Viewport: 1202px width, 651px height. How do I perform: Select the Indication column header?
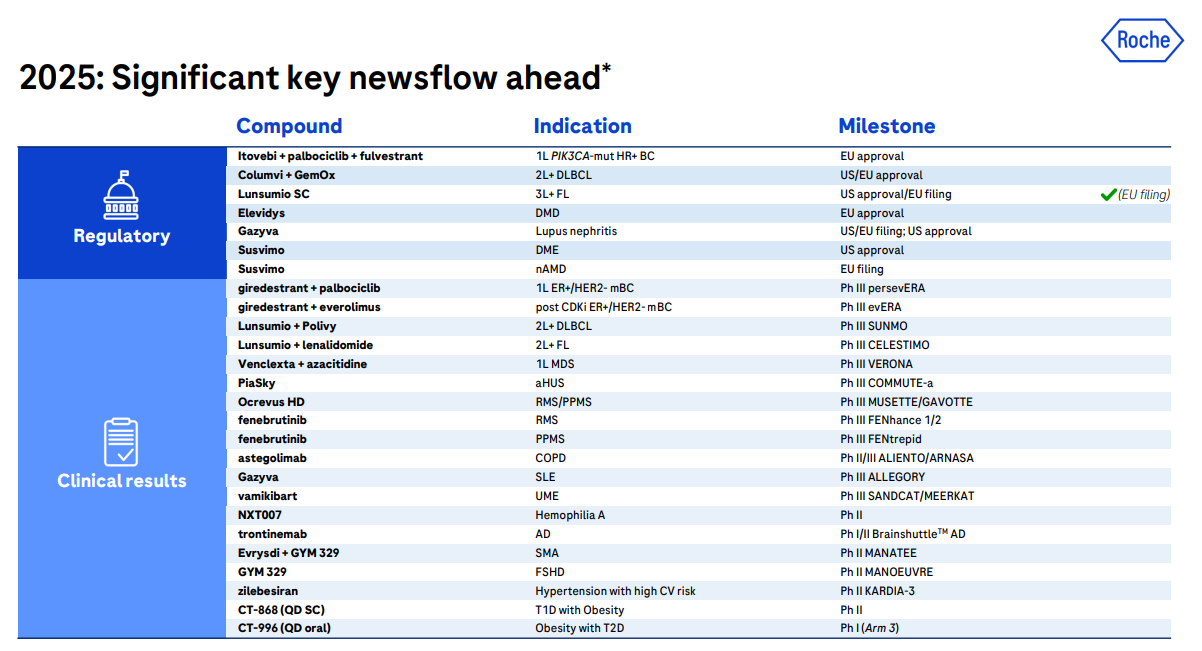[583, 126]
